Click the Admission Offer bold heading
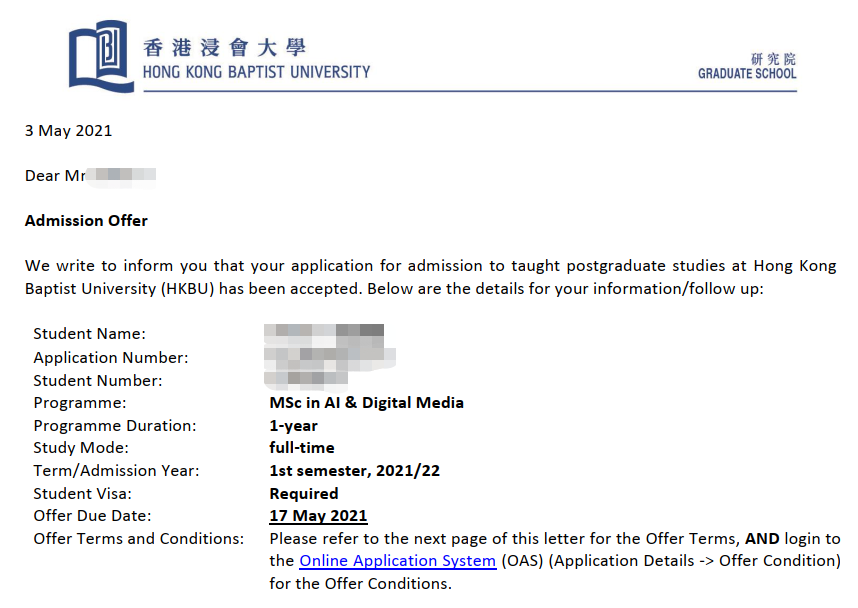 click(86, 221)
